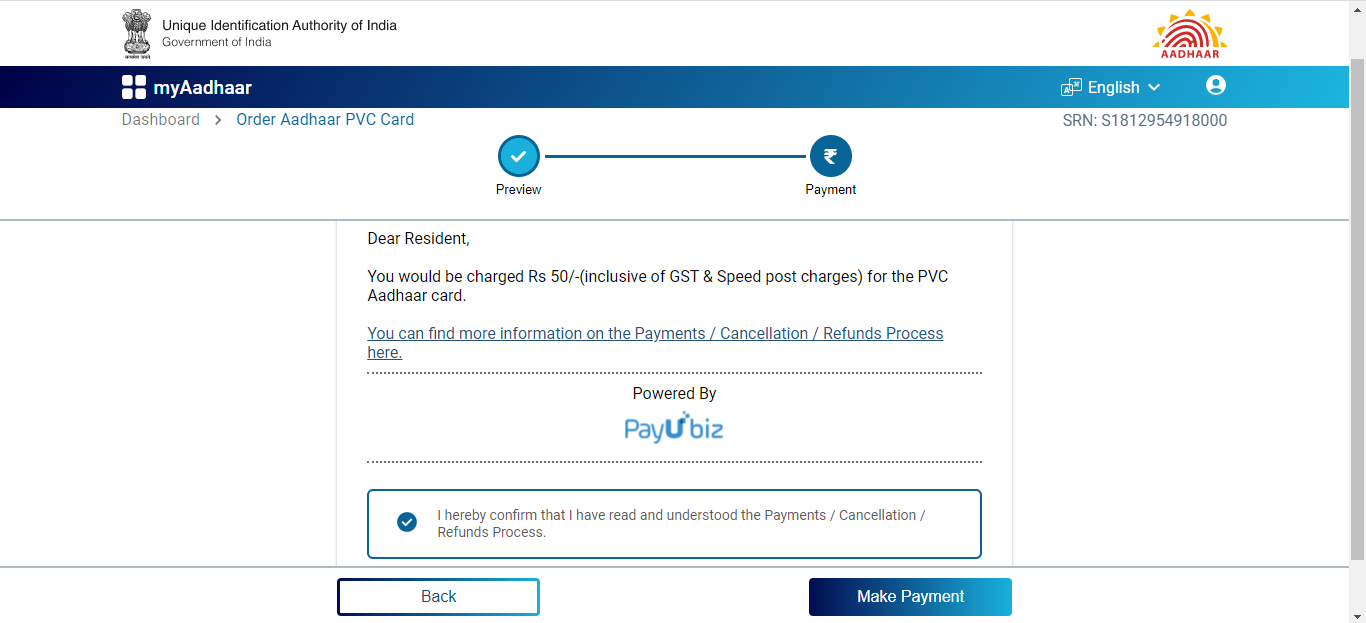Go to the Dashboard breadcrumb

161,120
